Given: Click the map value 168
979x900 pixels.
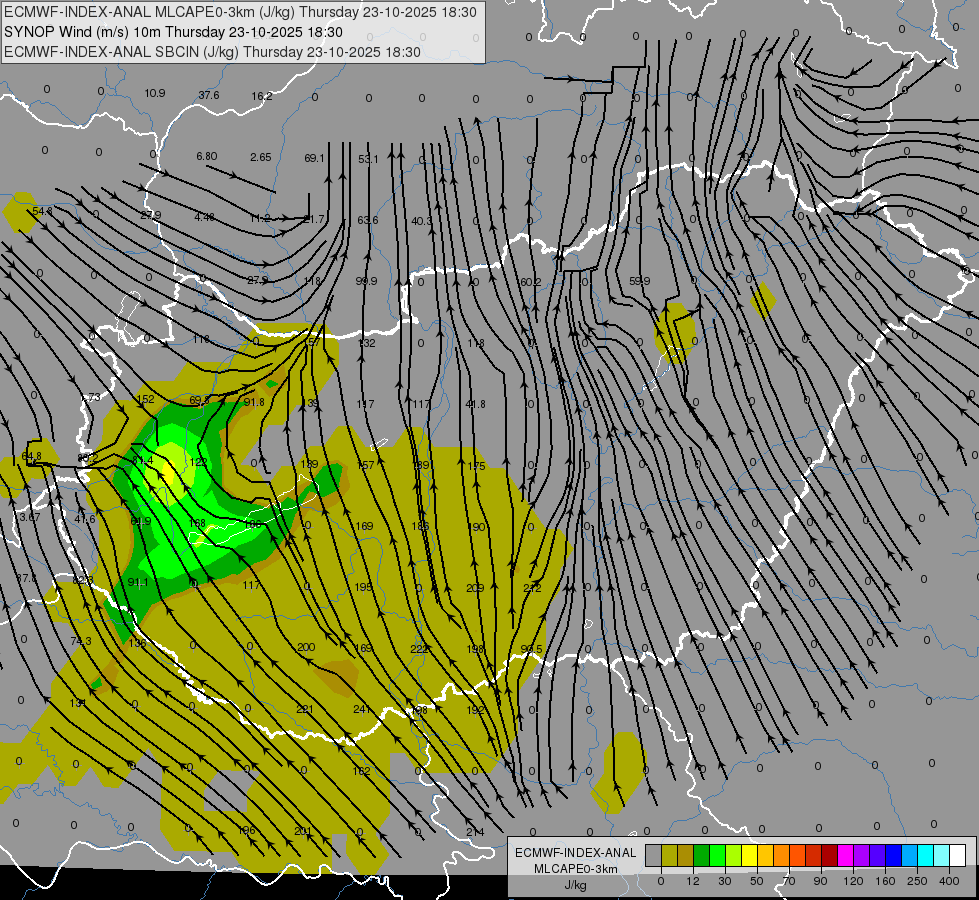Looking at the screenshot, I should click(197, 523).
